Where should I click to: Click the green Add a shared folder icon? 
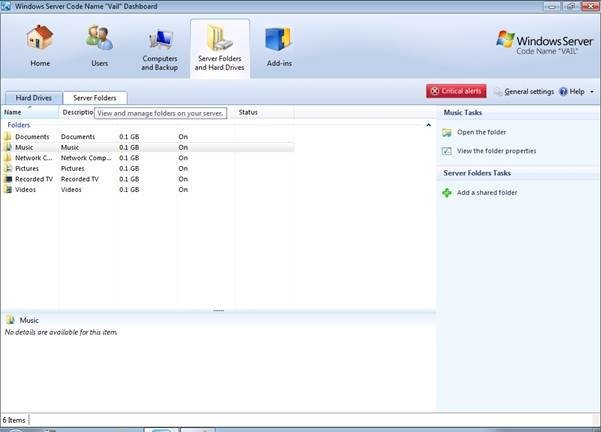pos(447,192)
